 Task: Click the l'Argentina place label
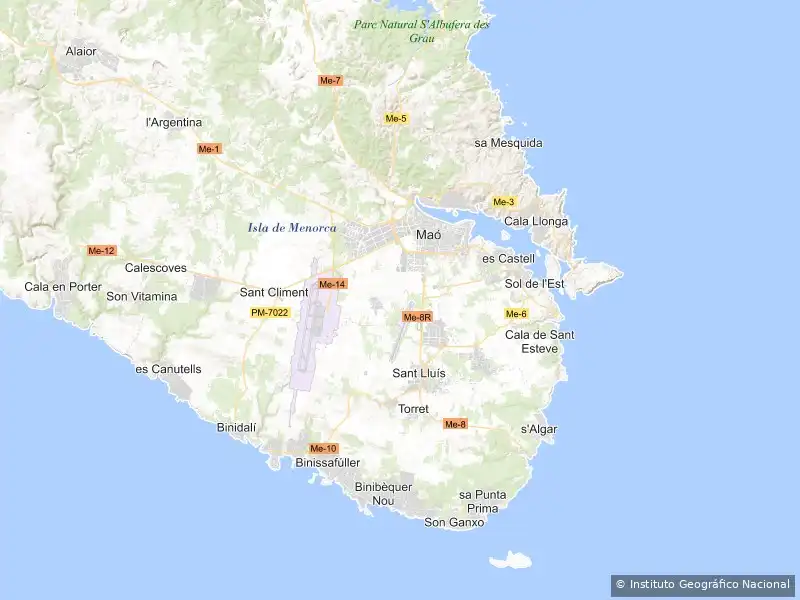pyautogui.click(x=174, y=122)
